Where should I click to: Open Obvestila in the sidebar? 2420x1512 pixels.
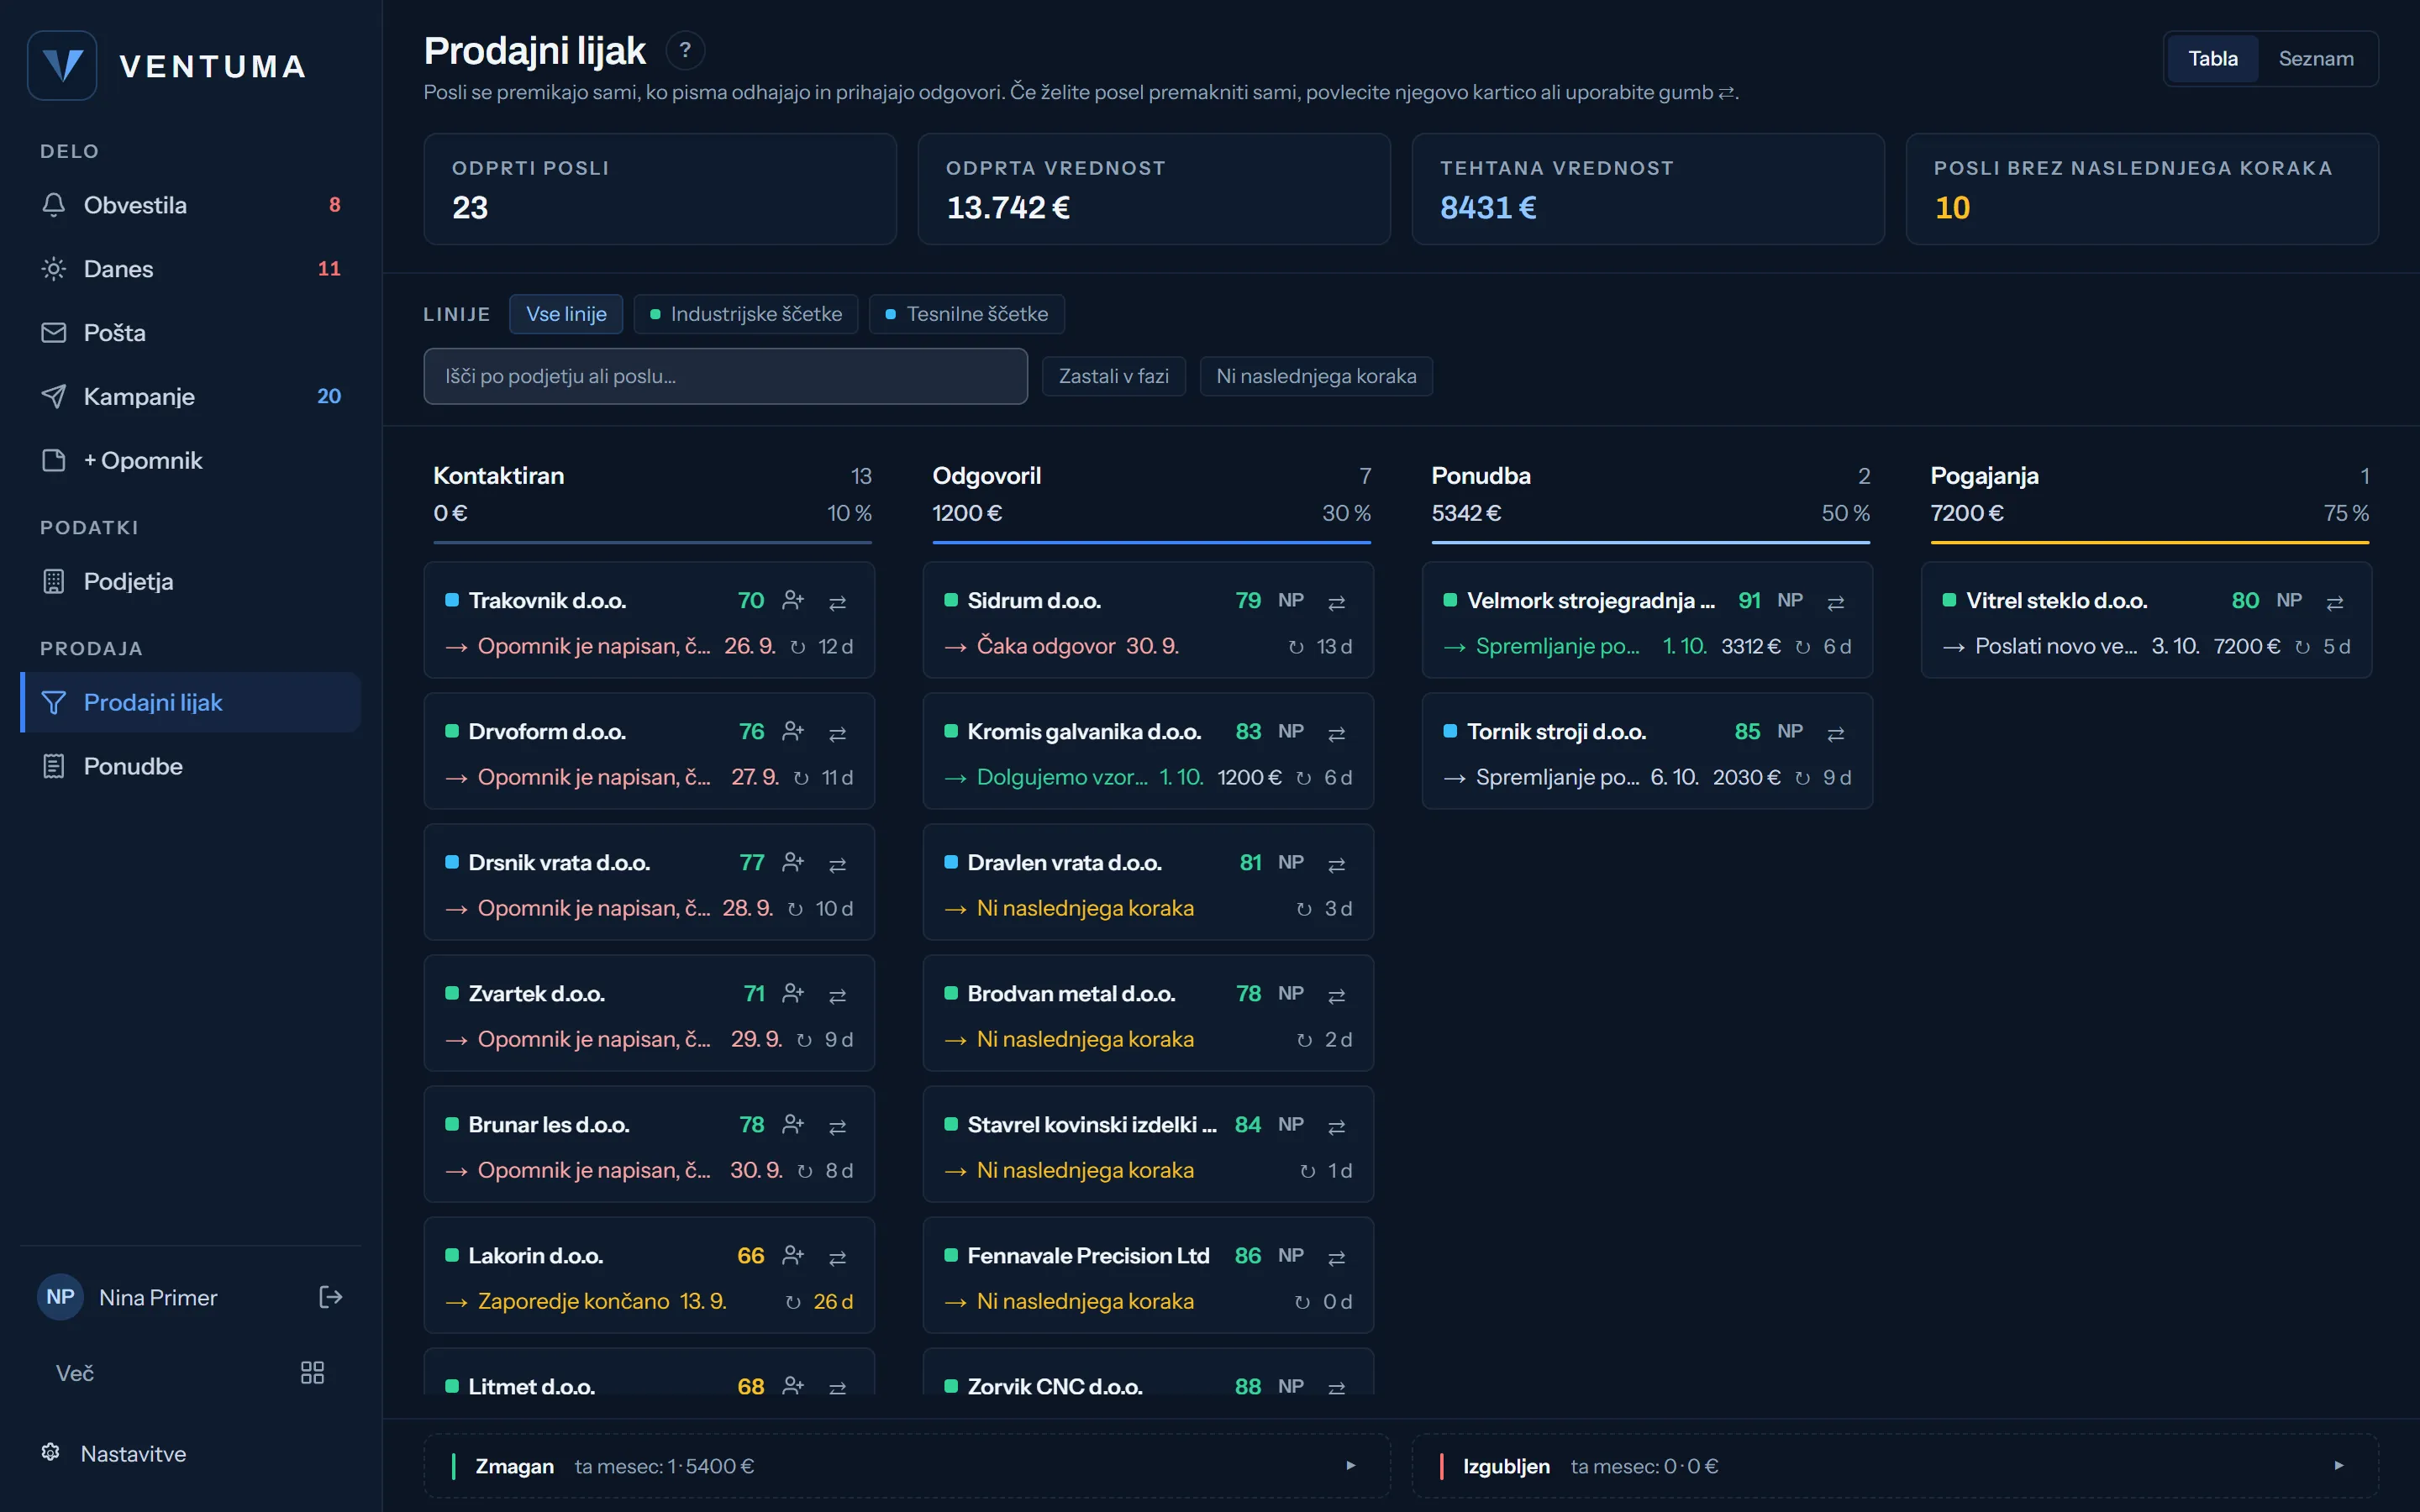point(190,205)
